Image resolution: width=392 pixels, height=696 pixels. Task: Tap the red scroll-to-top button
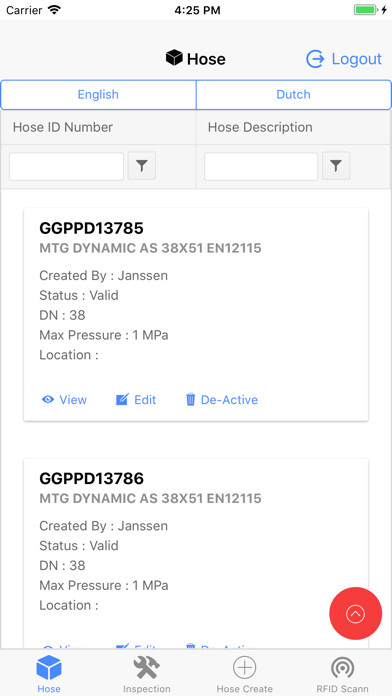coord(356,613)
